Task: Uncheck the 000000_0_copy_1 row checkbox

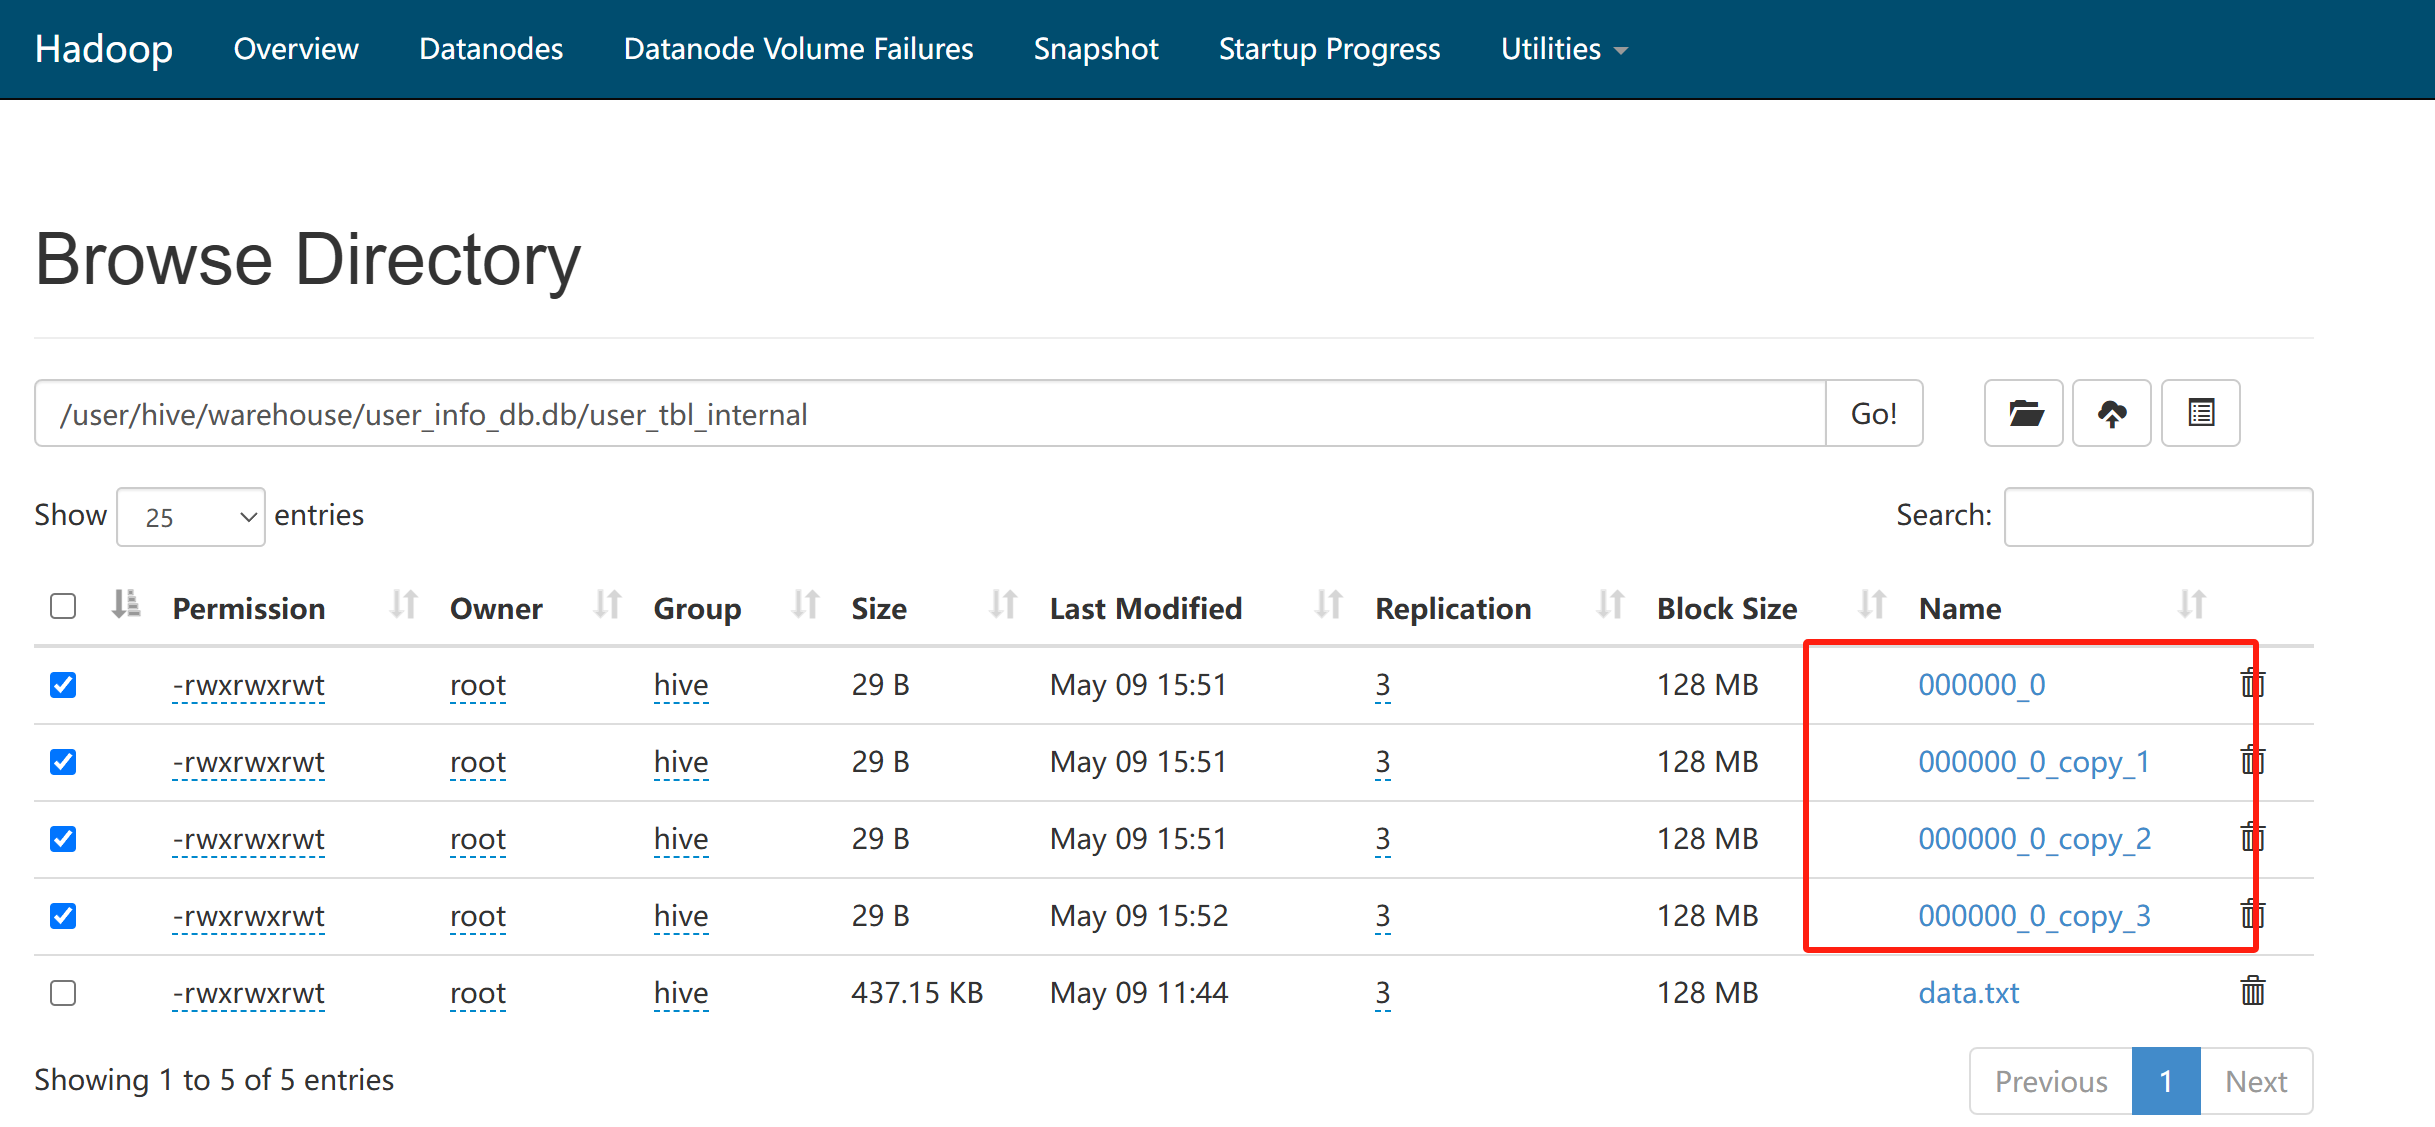Action: tap(63, 762)
